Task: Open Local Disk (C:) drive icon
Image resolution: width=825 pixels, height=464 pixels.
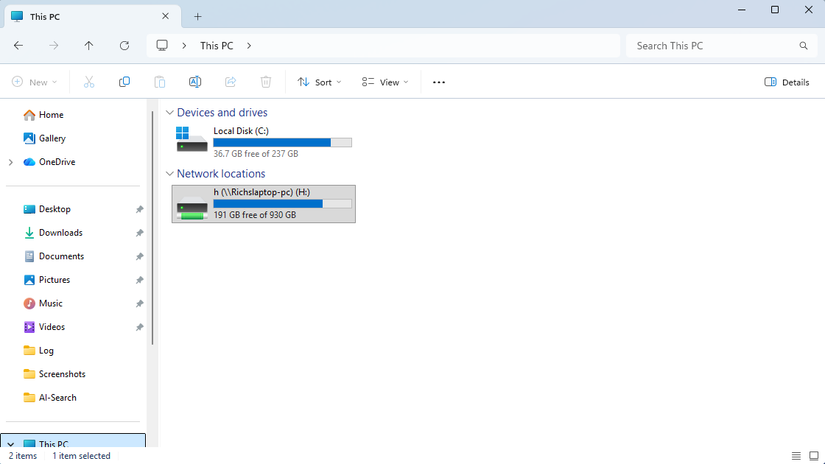Action: [x=192, y=139]
